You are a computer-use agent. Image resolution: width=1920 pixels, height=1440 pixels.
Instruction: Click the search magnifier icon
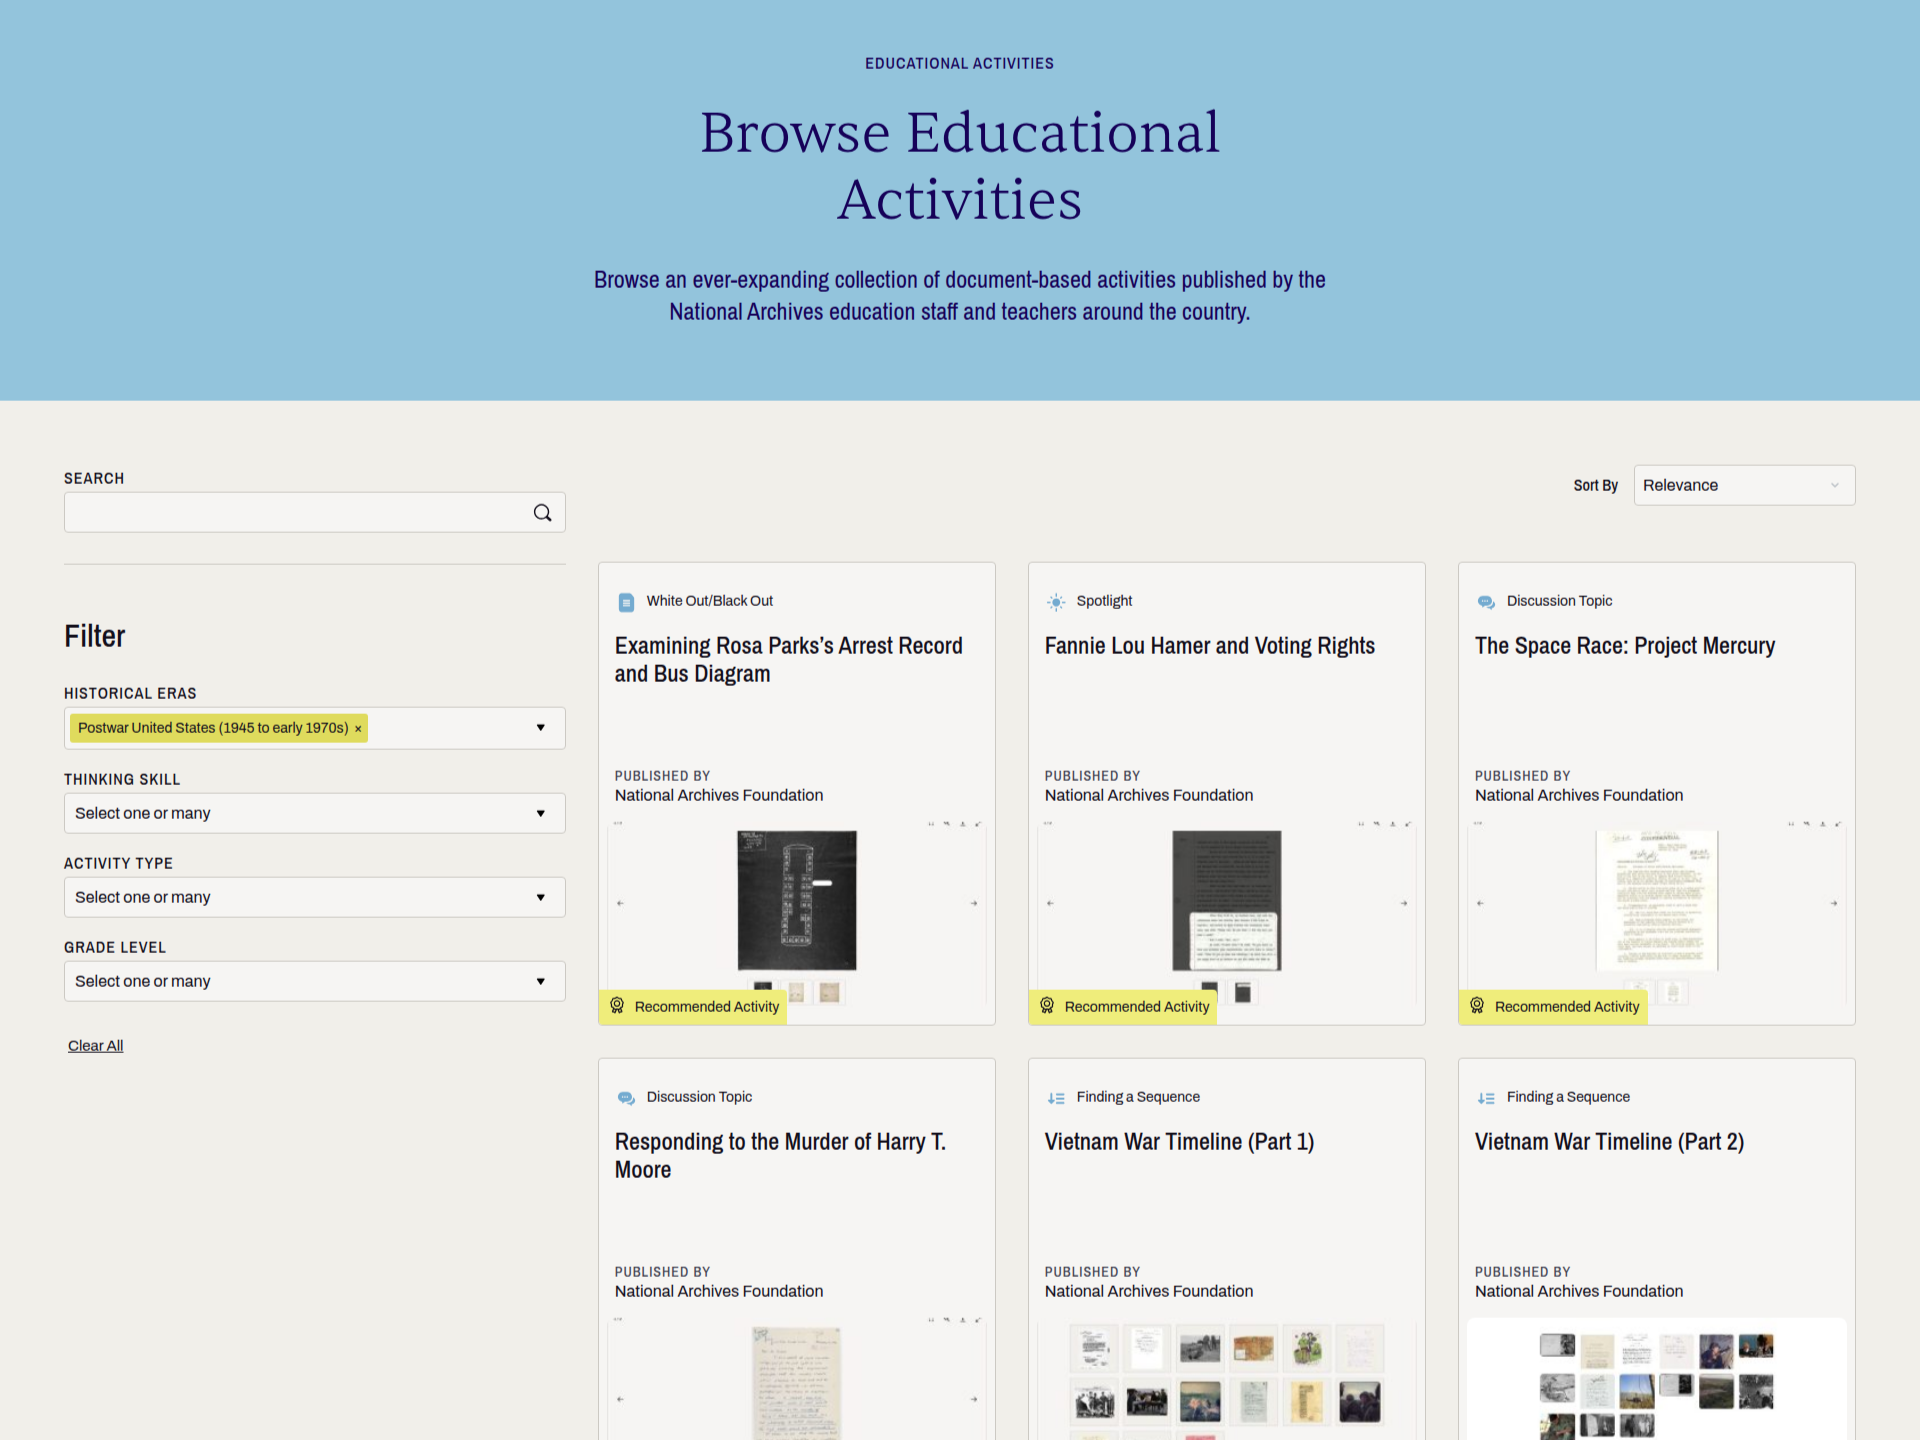[542, 513]
